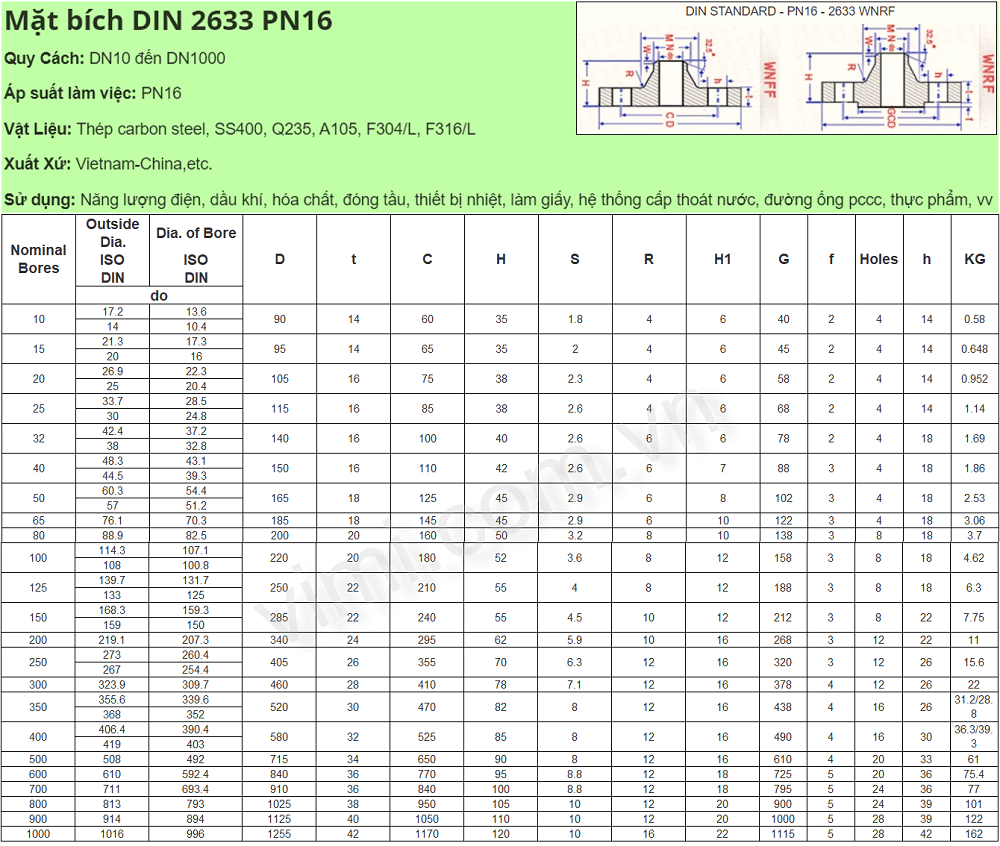Select the bore diameter cell 592.4

[196, 774]
